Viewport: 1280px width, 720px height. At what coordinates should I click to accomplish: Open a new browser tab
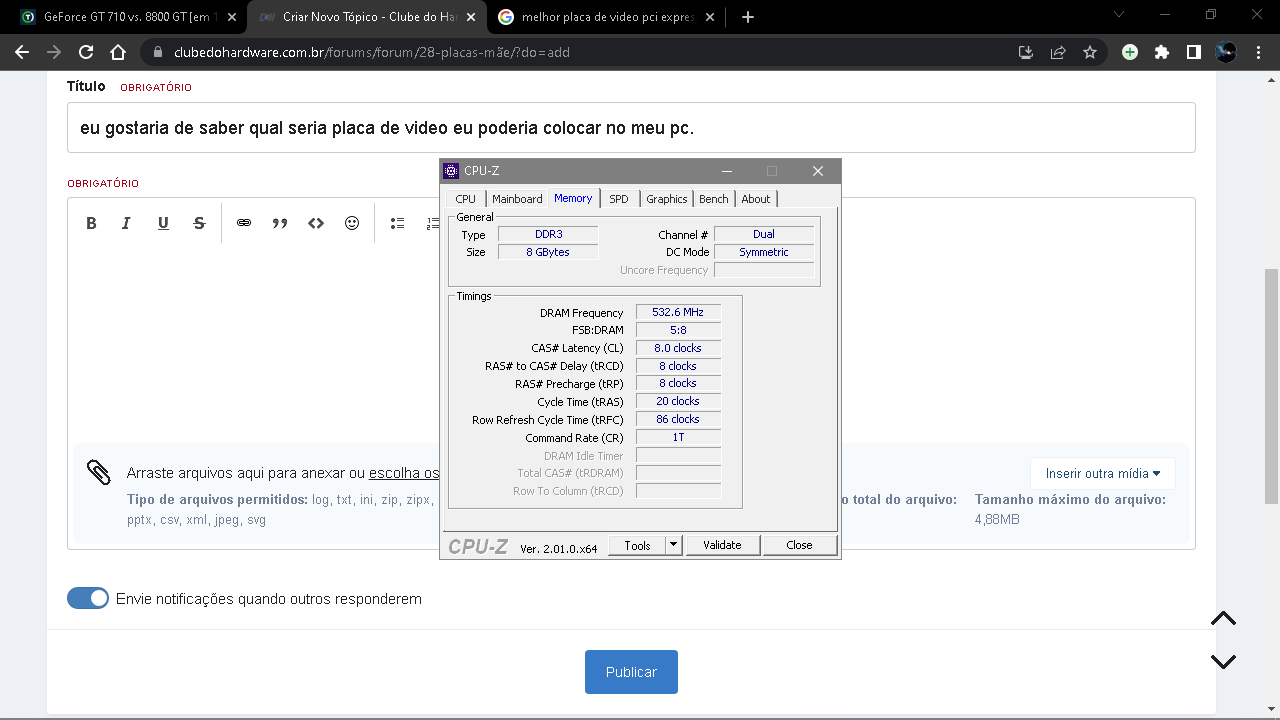tap(748, 17)
